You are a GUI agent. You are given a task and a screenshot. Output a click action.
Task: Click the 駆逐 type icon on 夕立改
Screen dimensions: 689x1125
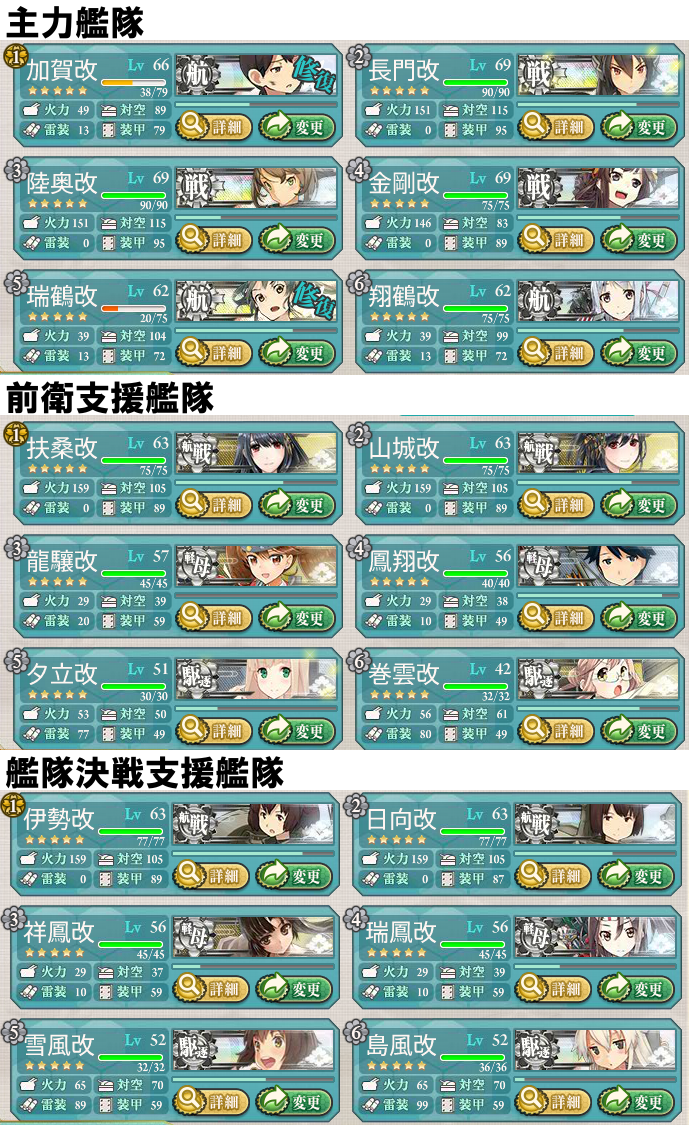[x=195, y=678]
